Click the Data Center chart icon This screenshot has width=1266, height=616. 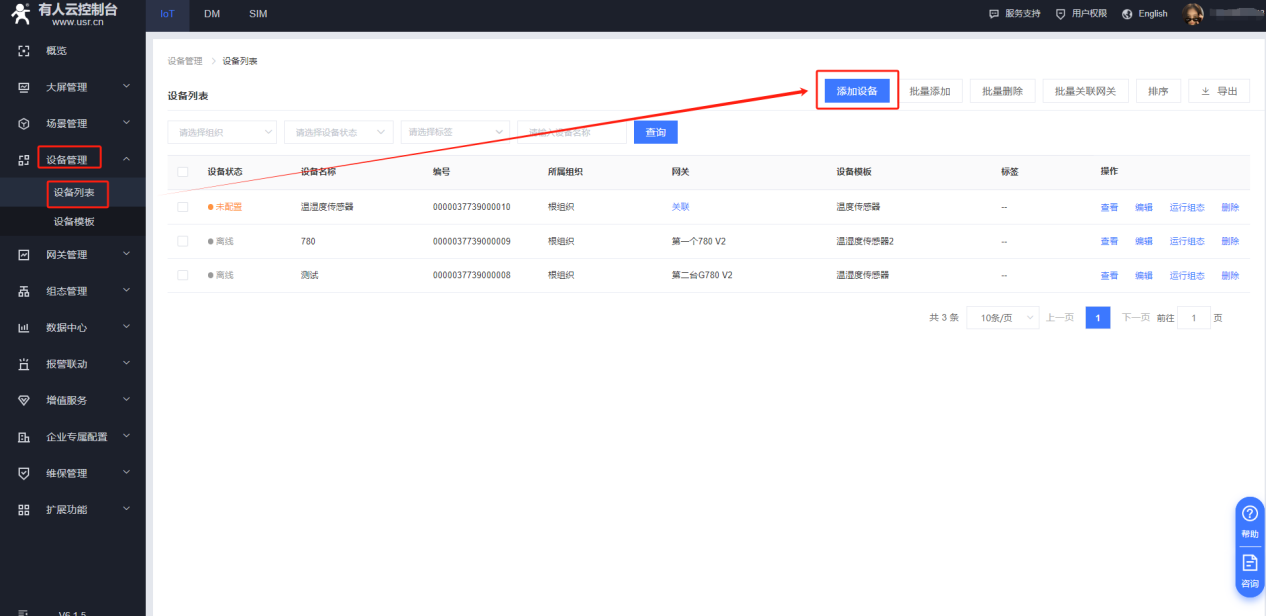[24, 328]
